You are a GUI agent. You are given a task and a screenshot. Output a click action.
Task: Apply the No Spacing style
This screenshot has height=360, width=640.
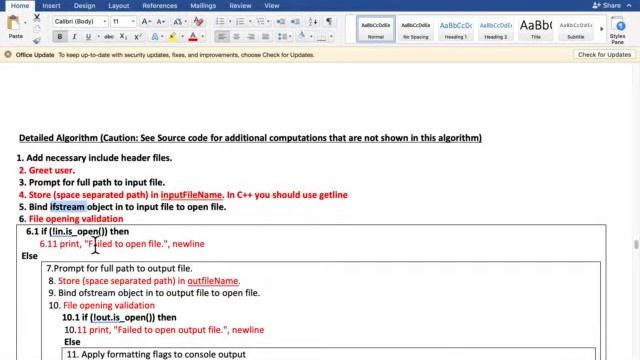416,29
